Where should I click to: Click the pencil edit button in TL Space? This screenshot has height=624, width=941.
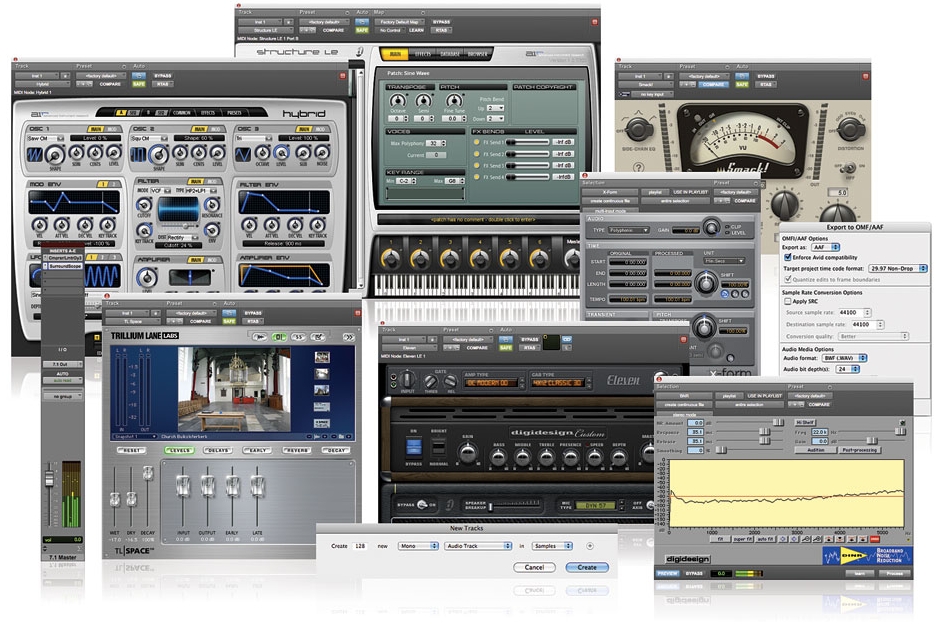(x=319, y=337)
